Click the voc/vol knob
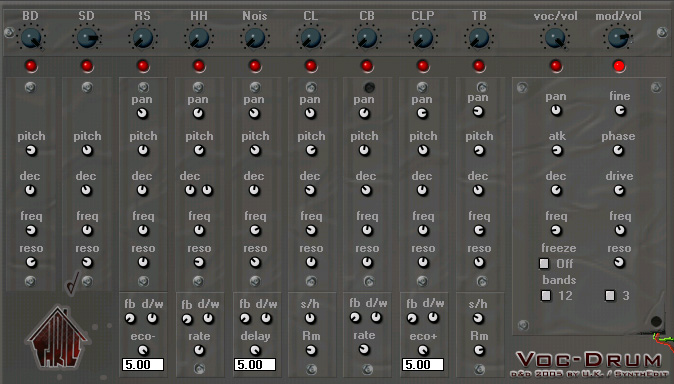This screenshot has height=384, width=674. (555, 38)
